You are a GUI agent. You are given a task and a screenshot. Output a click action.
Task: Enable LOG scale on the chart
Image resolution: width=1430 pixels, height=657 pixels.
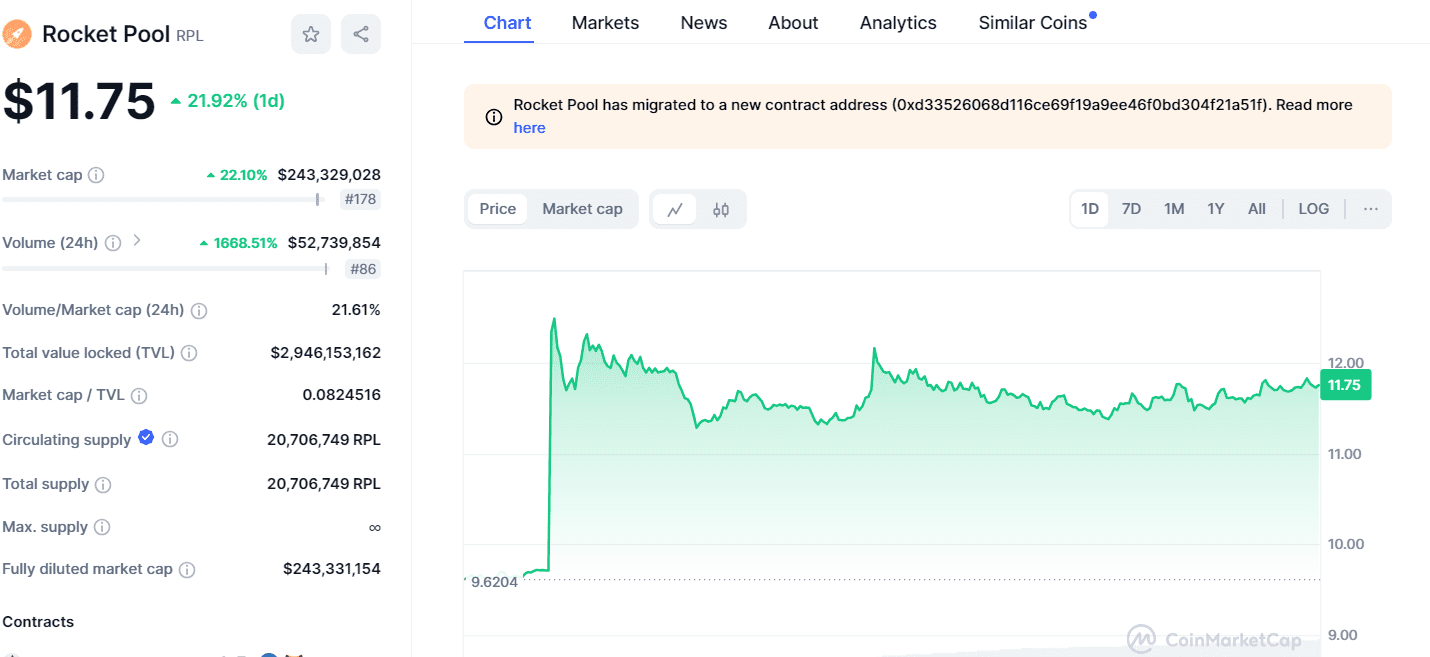(x=1313, y=208)
